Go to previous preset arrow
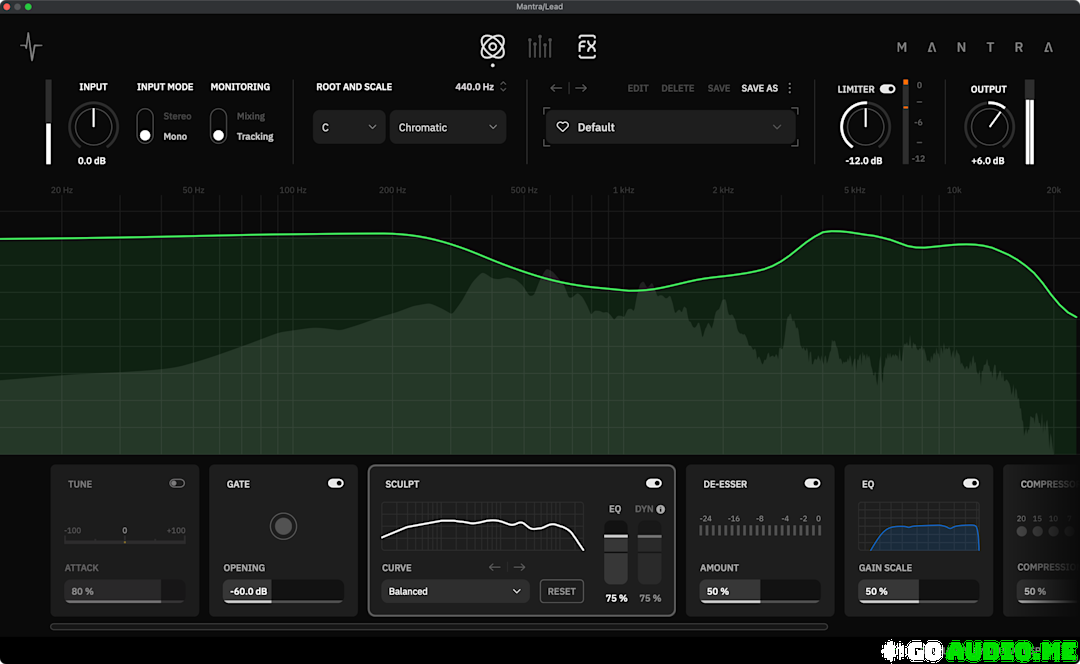 click(556, 88)
